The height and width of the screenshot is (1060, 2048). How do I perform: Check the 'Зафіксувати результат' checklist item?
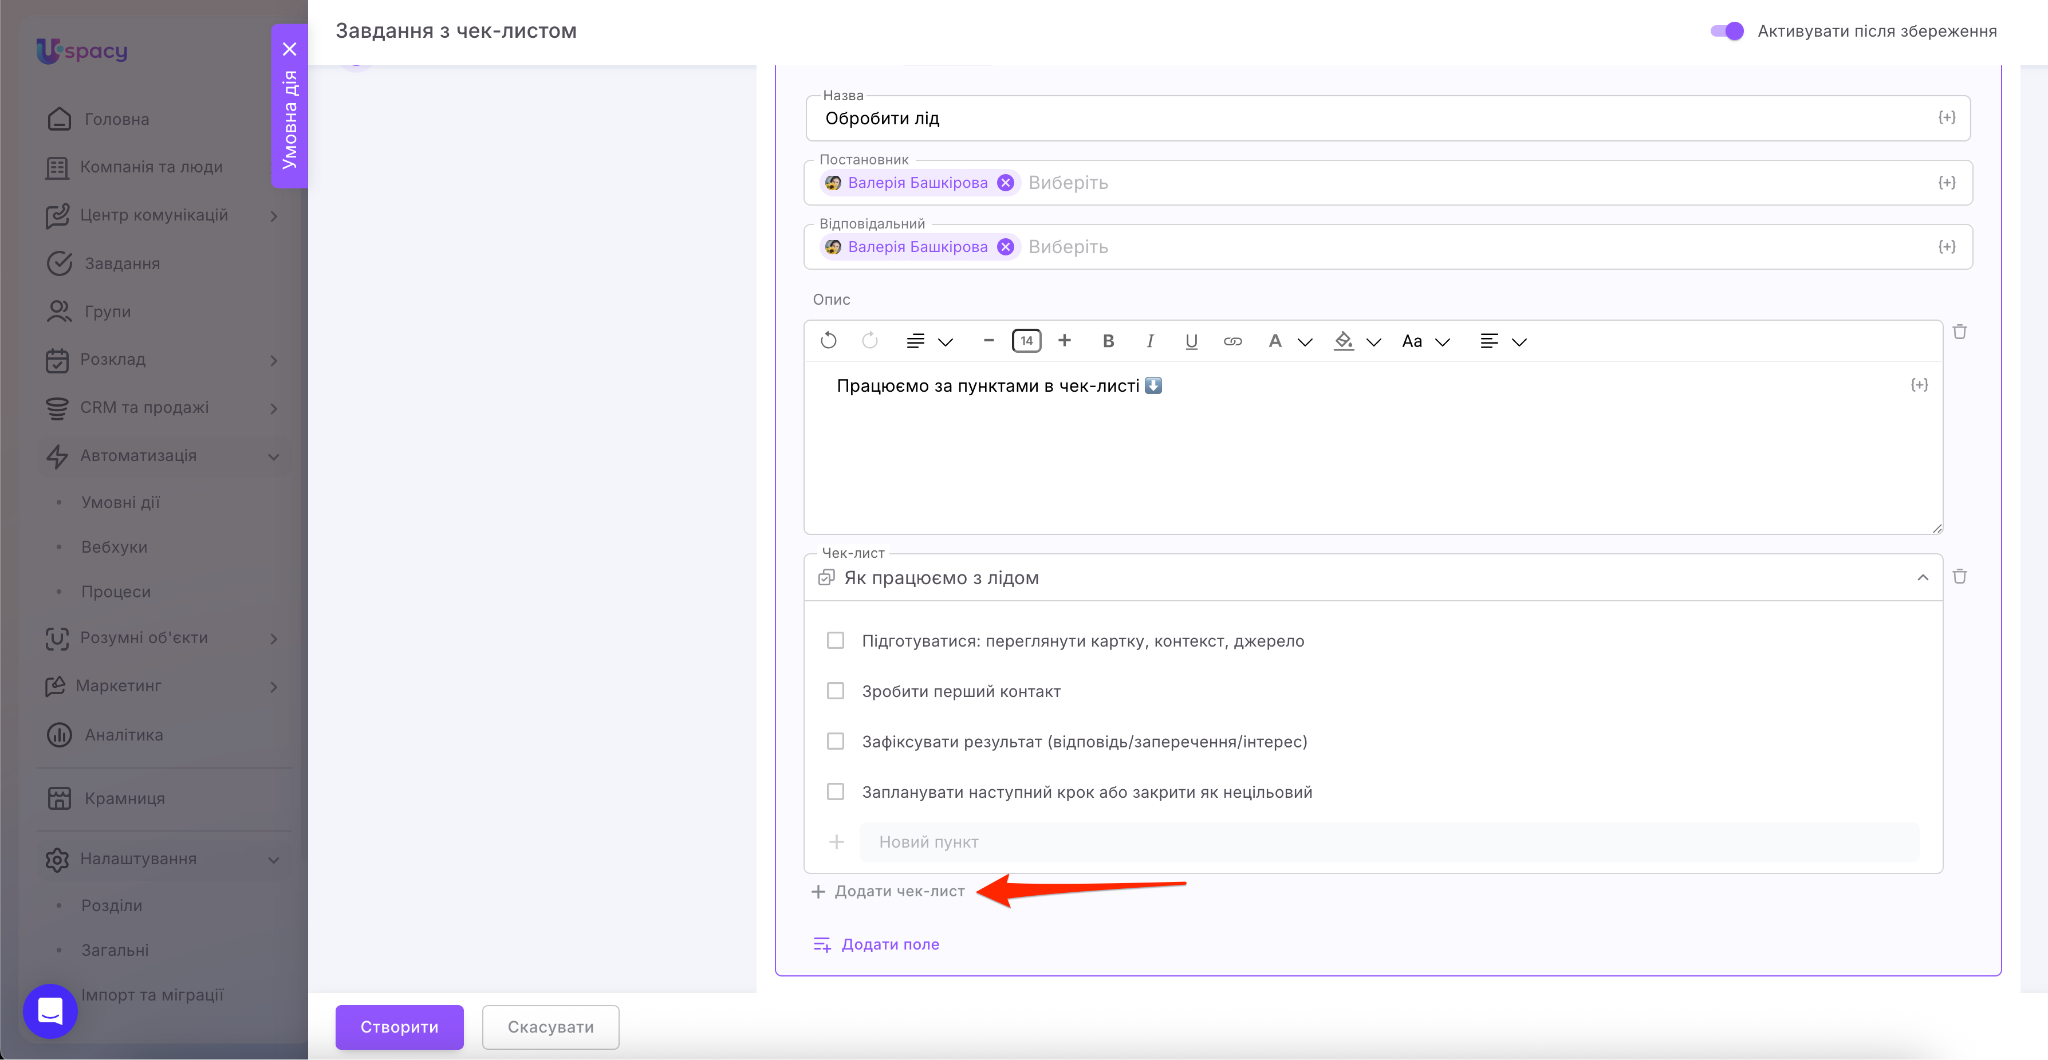(x=836, y=741)
